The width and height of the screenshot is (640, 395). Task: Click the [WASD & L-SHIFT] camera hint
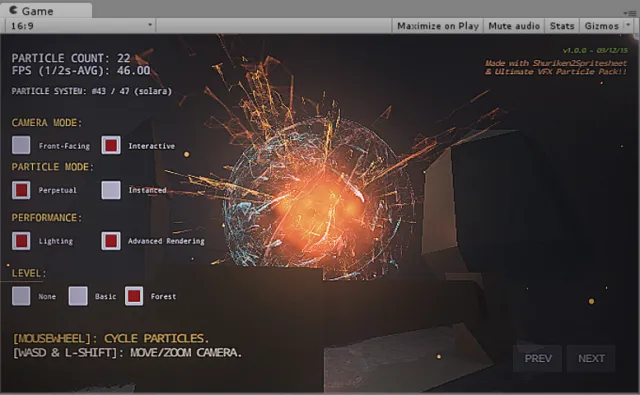click(127, 353)
